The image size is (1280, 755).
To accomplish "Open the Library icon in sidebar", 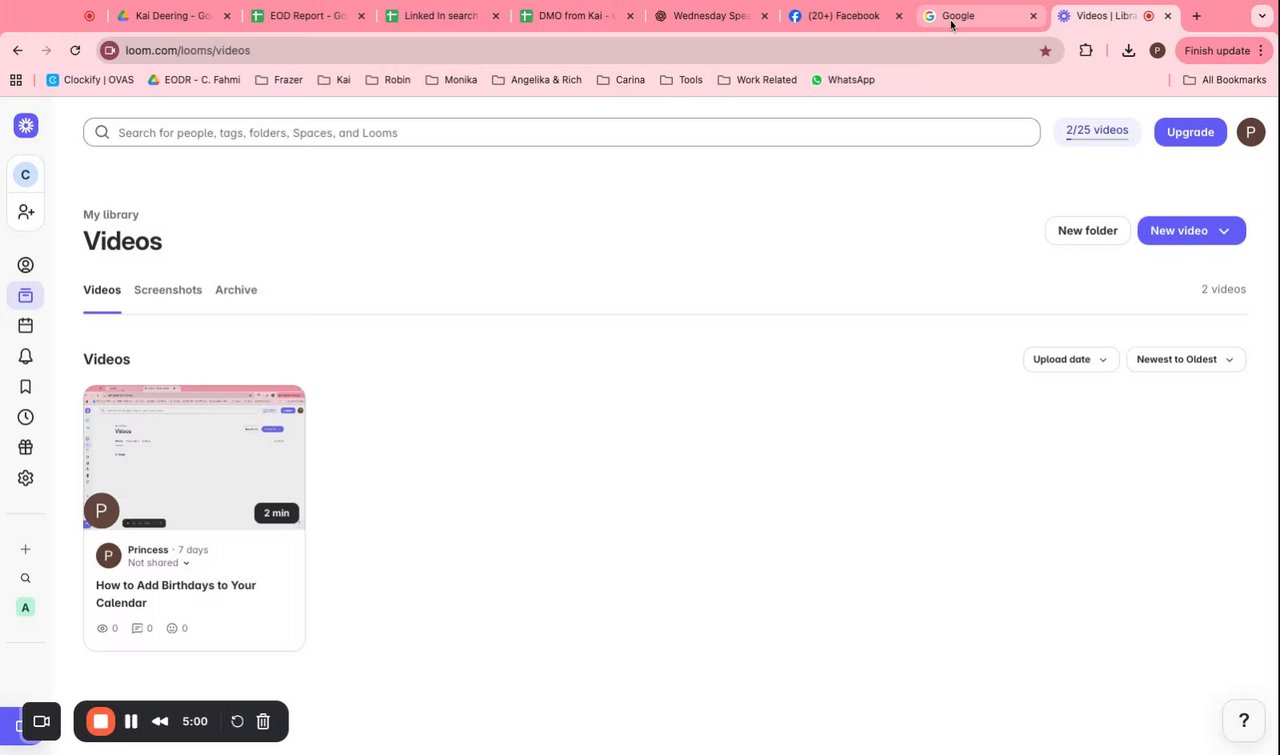I will (26, 295).
